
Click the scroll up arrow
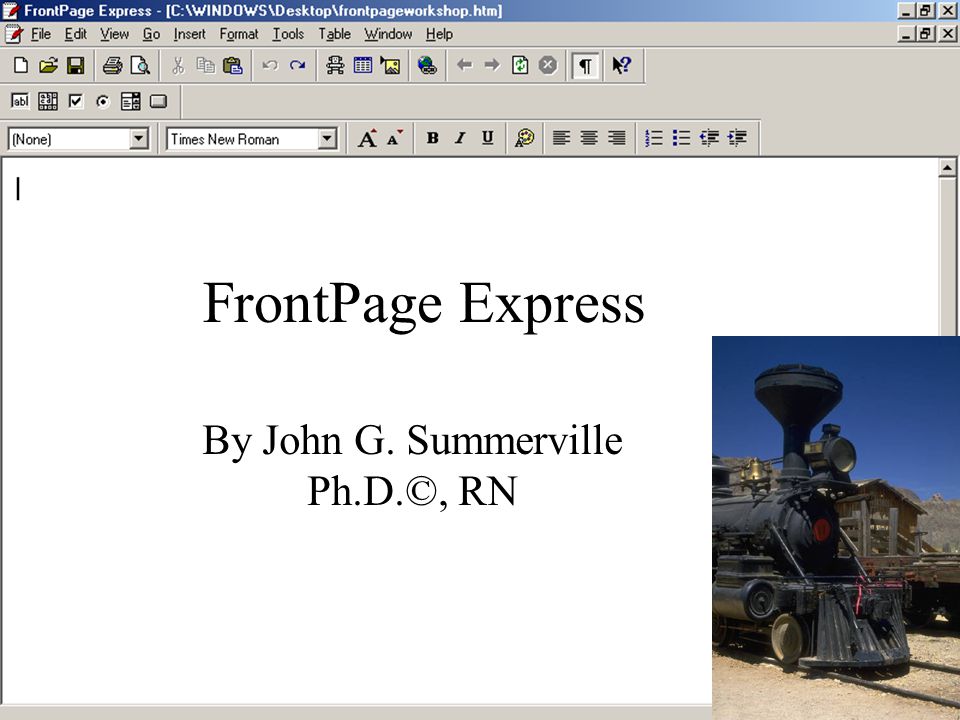[x=947, y=168]
